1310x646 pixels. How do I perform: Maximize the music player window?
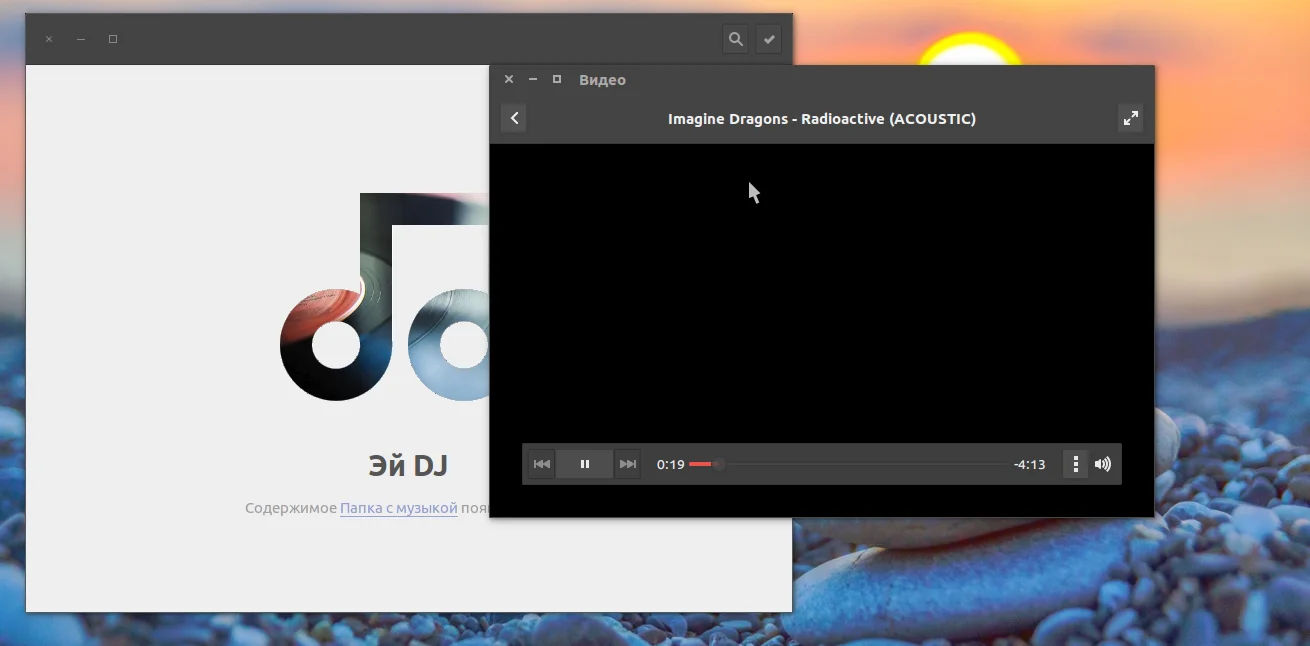pyautogui.click(x=113, y=39)
